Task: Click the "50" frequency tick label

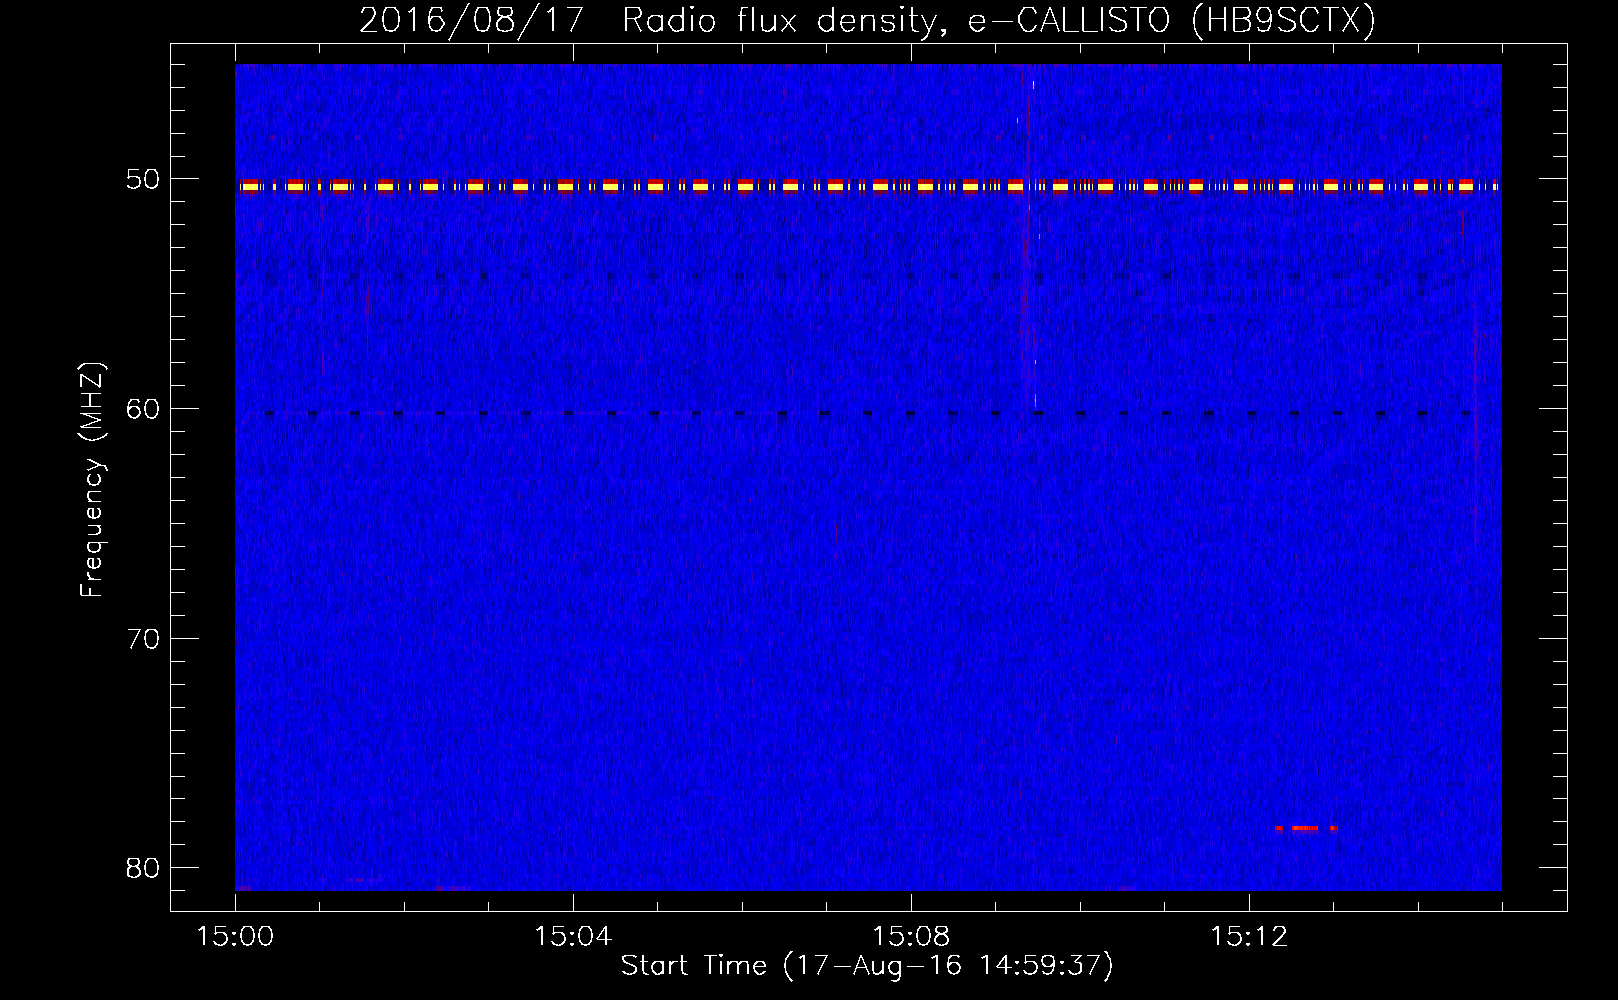Action: coord(143,179)
